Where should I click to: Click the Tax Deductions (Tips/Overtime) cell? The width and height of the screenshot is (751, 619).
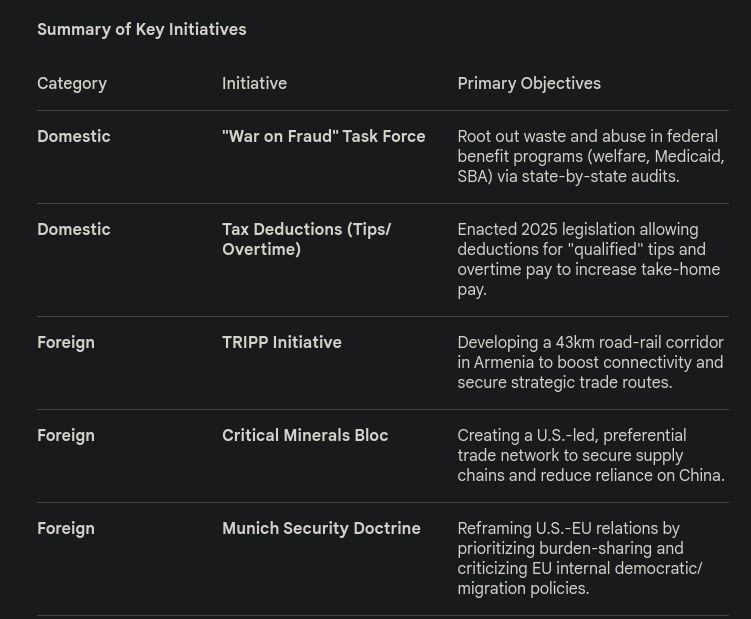pos(307,239)
